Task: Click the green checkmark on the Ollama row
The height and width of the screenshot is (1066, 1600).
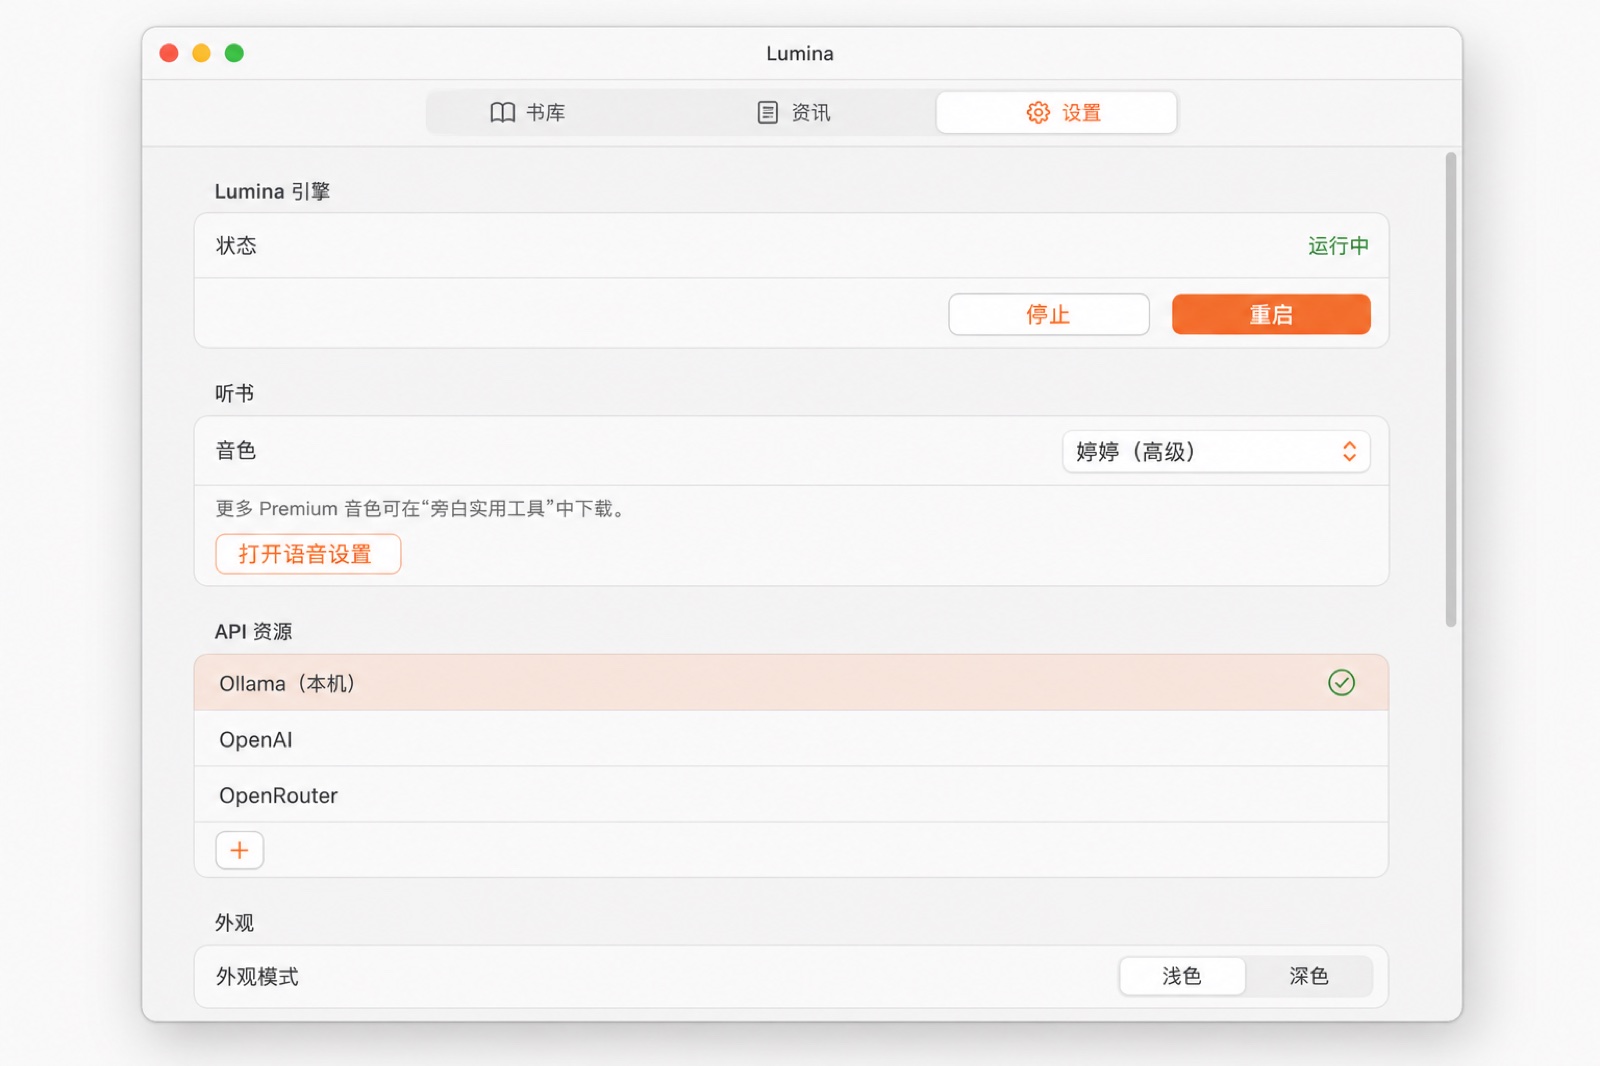Action: 1341,682
